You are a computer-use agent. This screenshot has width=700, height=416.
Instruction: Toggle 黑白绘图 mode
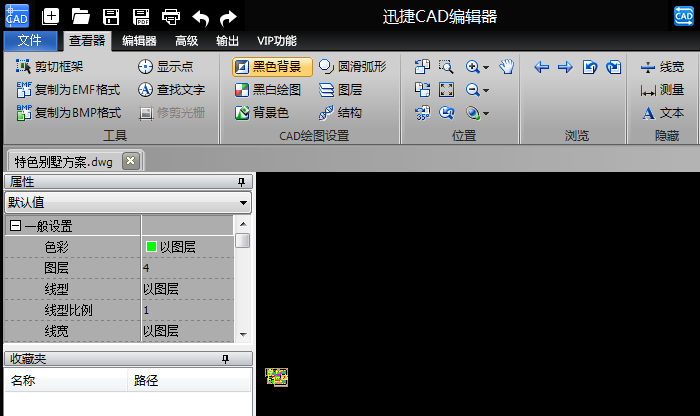pos(268,90)
